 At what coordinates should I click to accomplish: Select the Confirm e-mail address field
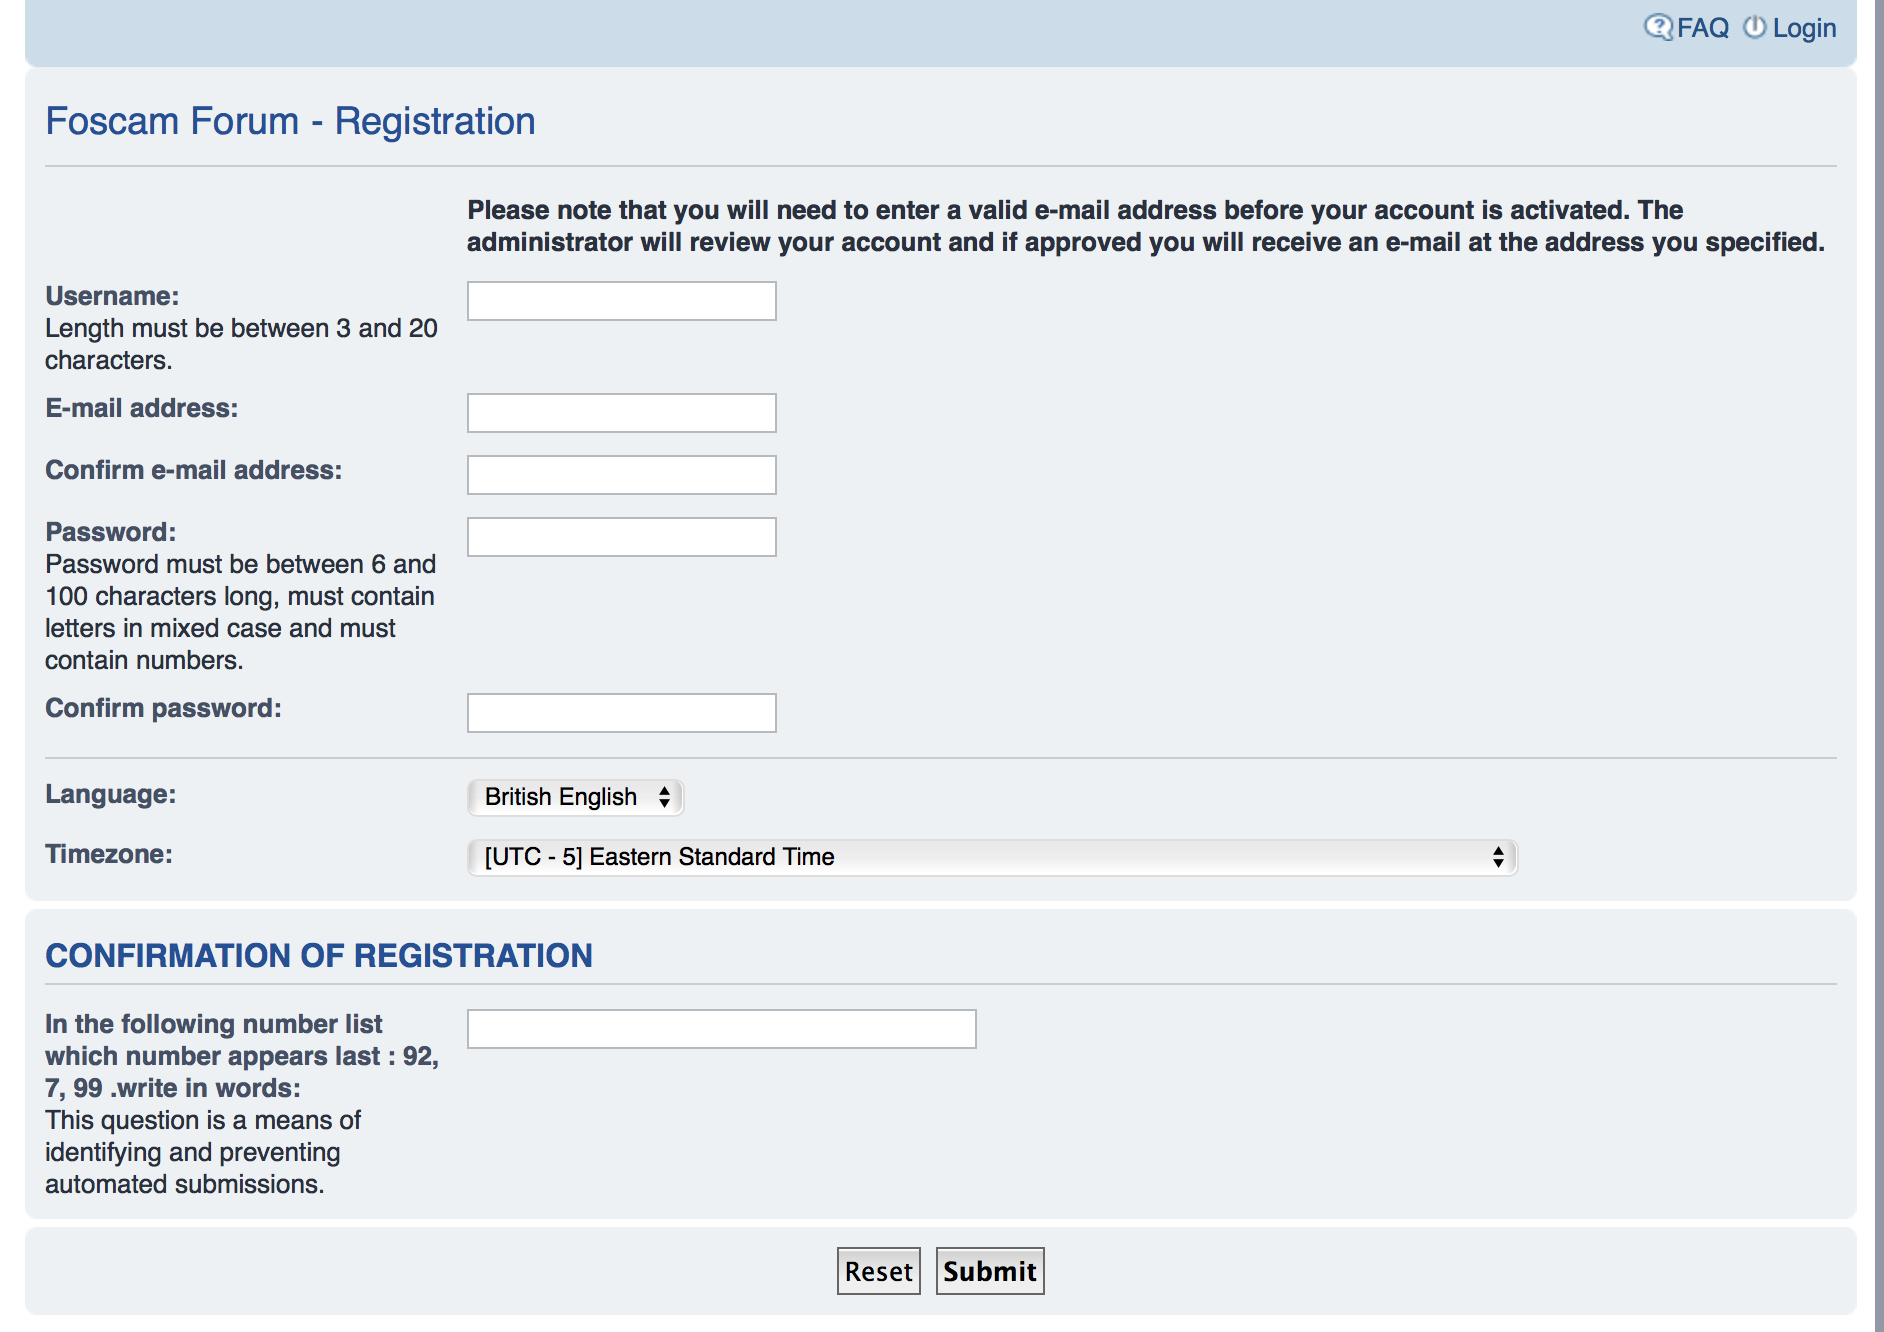click(x=622, y=475)
